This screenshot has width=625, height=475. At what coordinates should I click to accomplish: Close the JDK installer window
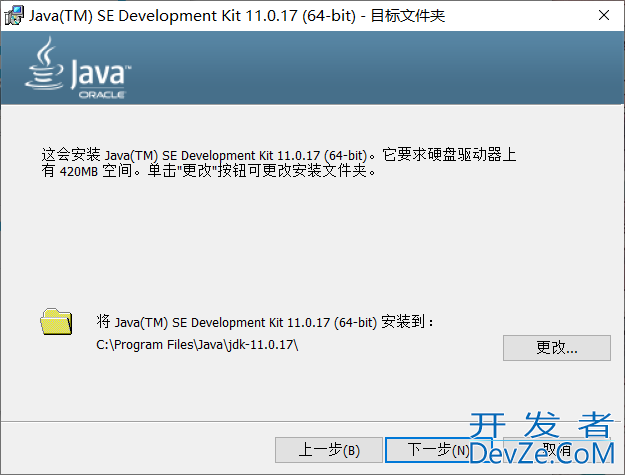[604, 16]
